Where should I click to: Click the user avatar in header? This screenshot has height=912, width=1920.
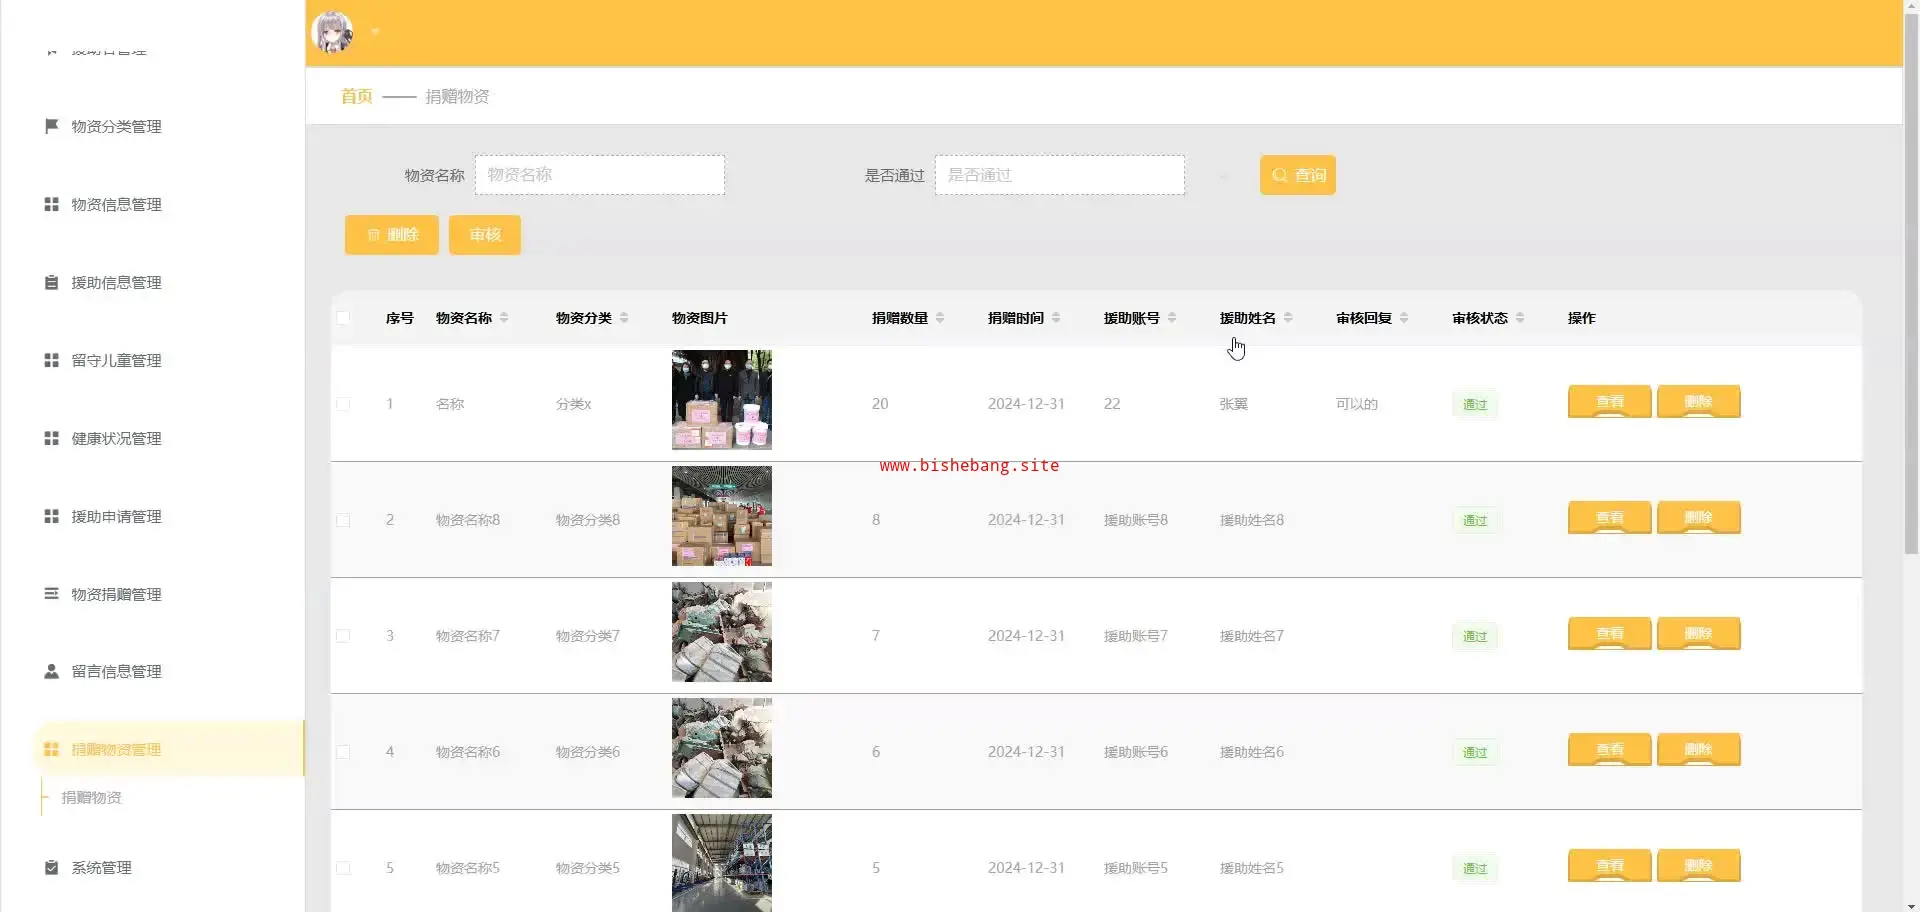click(333, 32)
